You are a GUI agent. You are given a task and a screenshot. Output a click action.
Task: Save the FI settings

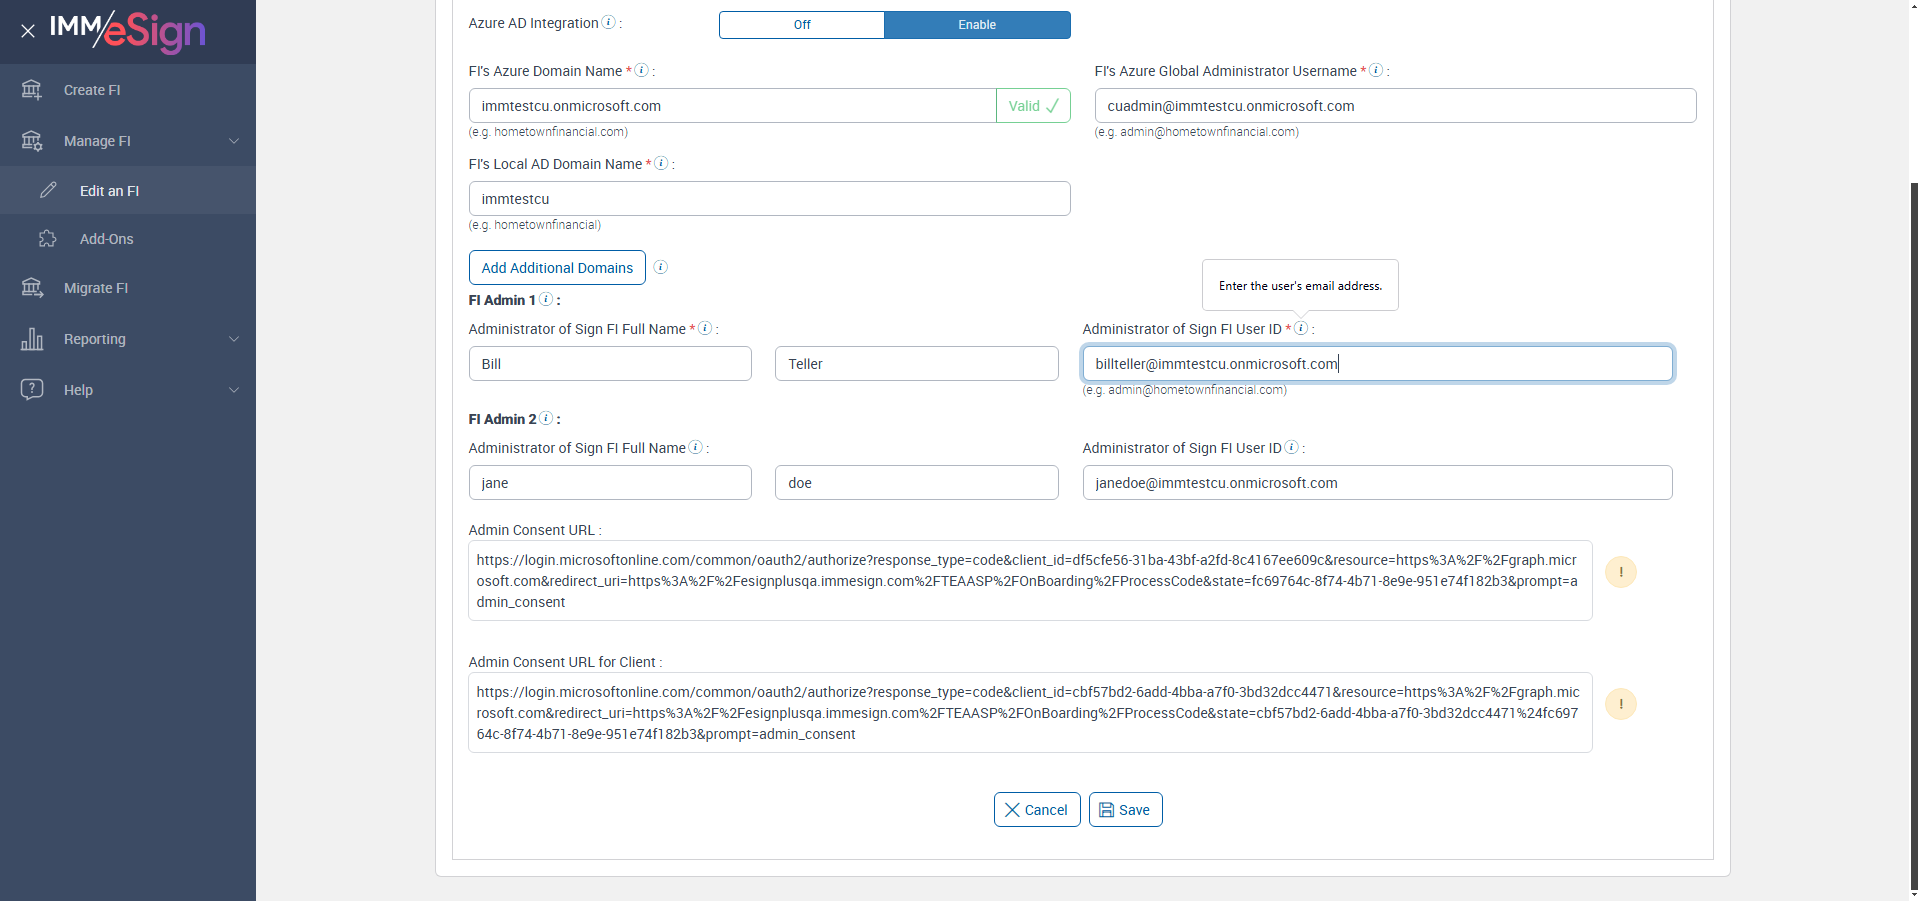(x=1125, y=810)
